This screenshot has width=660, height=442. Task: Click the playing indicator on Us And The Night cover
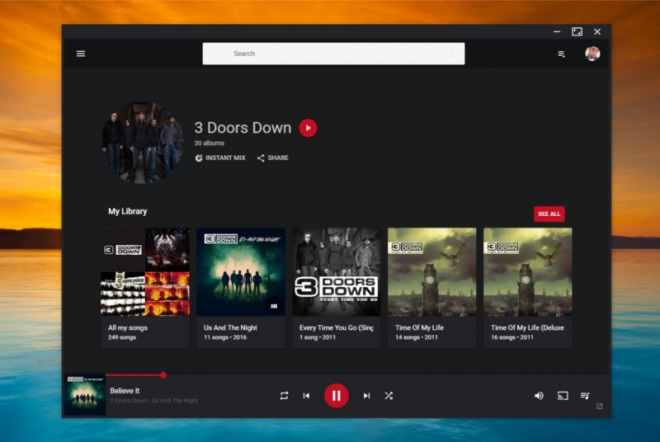274,306
